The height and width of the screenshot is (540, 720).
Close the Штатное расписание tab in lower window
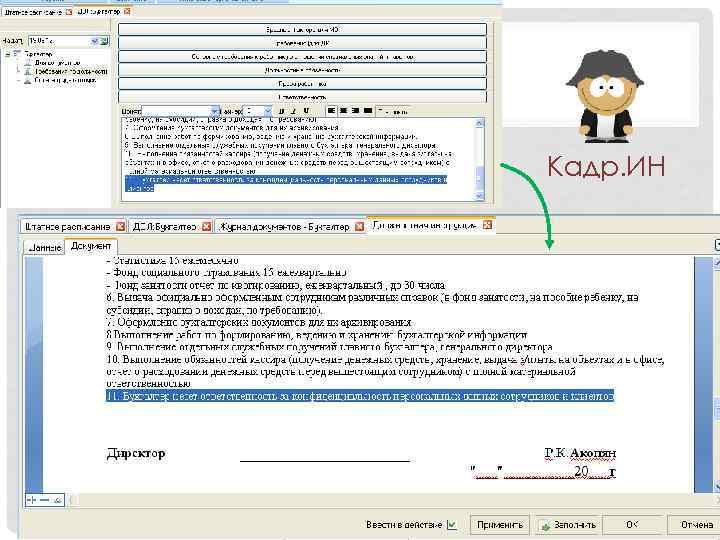pyautogui.click(x=120, y=226)
